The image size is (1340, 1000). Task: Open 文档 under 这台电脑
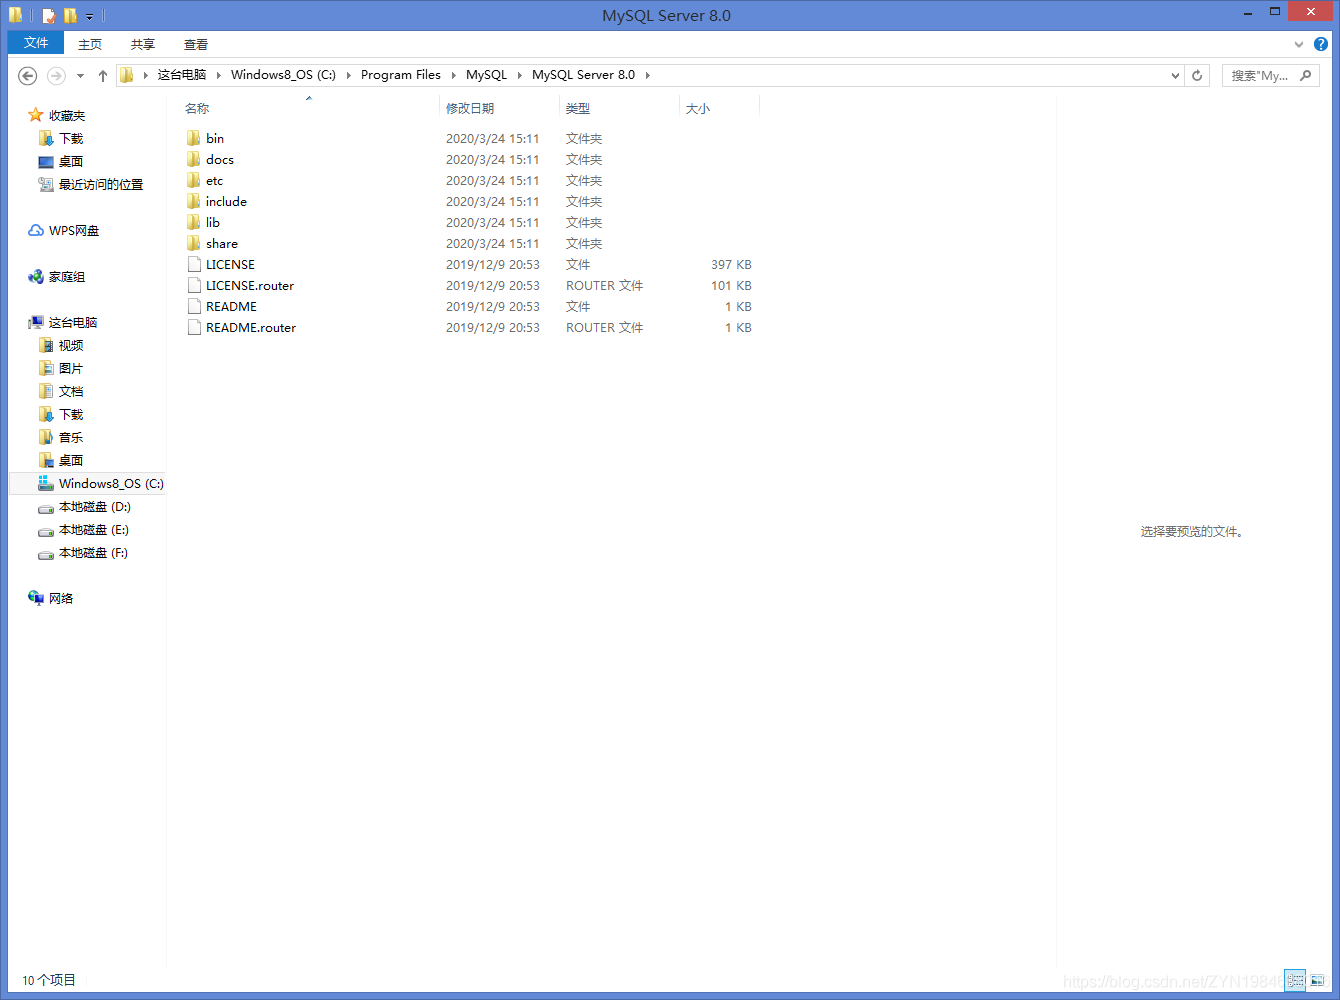(x=61, y=391)
